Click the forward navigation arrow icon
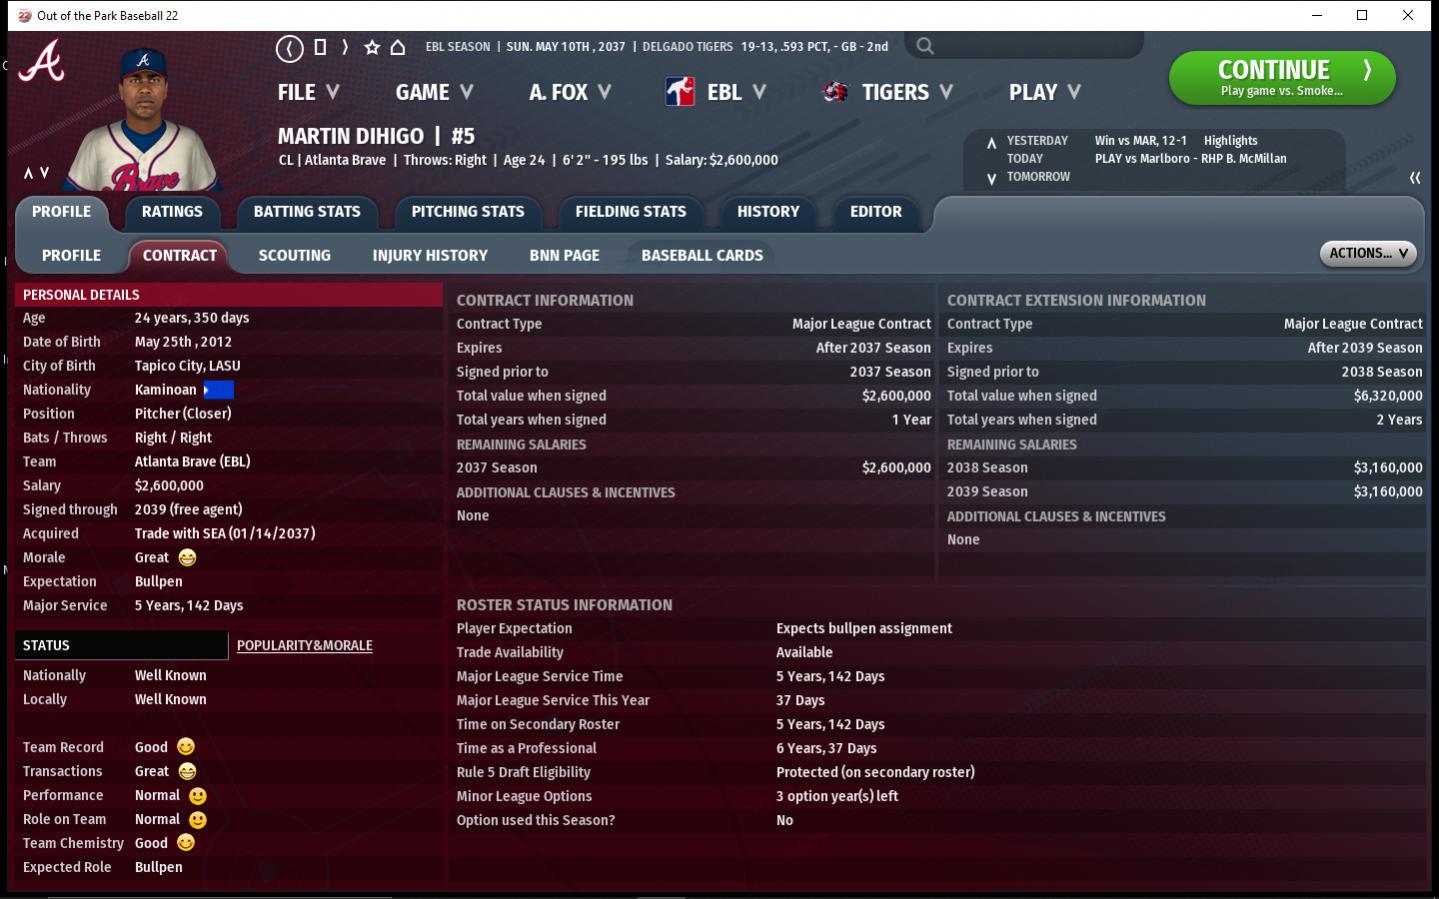1439x899 pixels. click(x=345, y=47)
